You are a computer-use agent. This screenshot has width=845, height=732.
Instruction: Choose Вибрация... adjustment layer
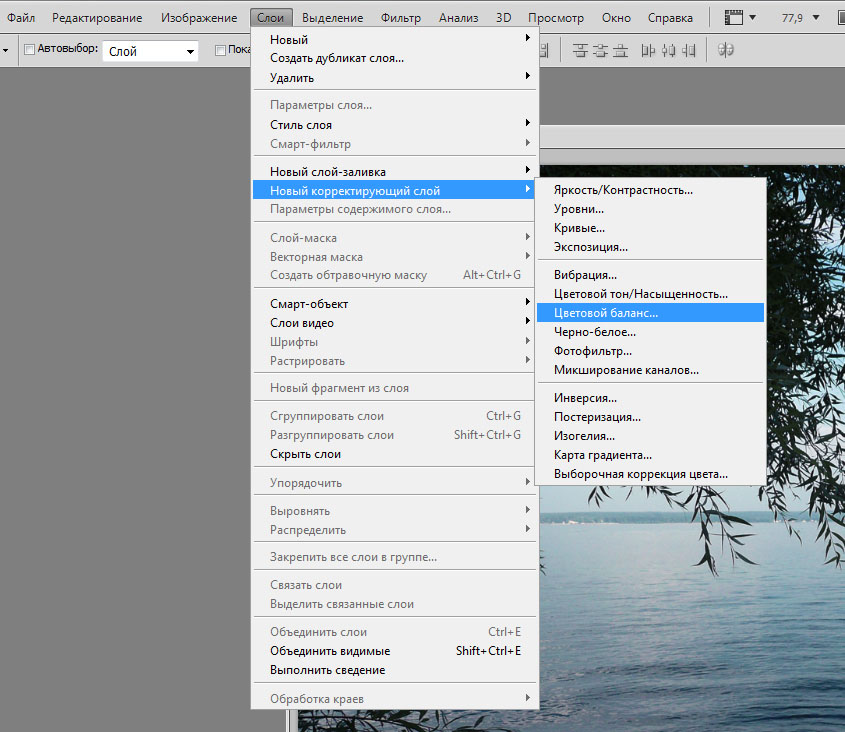tap(650, 274)
